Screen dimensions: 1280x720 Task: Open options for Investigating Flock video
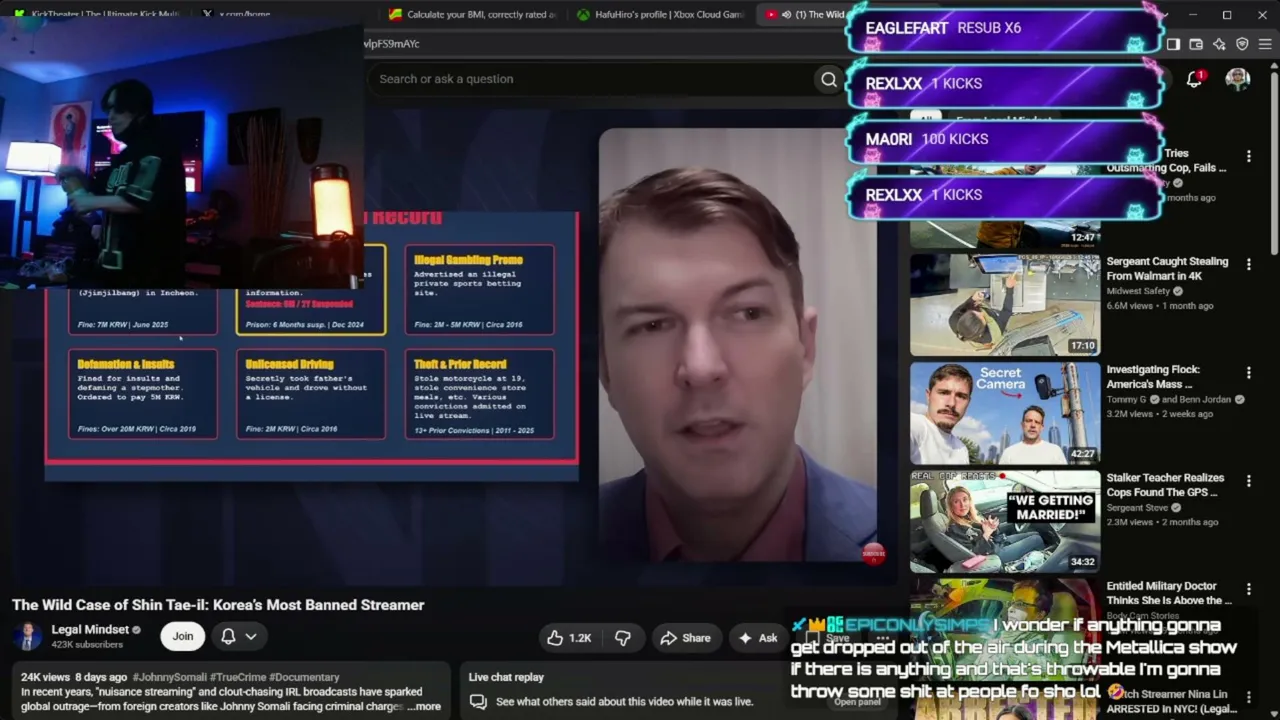1248,372
